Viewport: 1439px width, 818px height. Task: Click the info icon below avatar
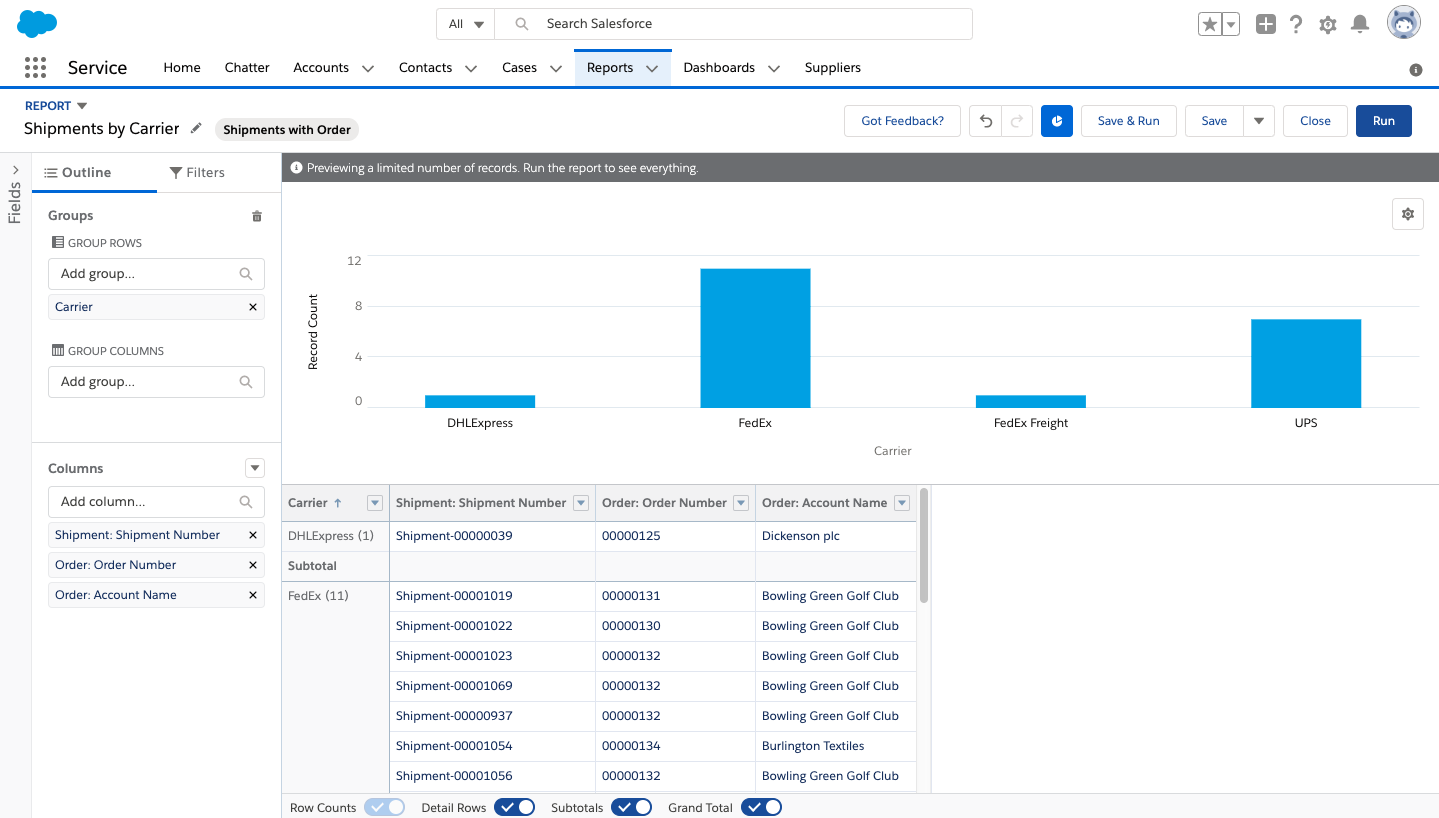click(x=1416, y=70)
